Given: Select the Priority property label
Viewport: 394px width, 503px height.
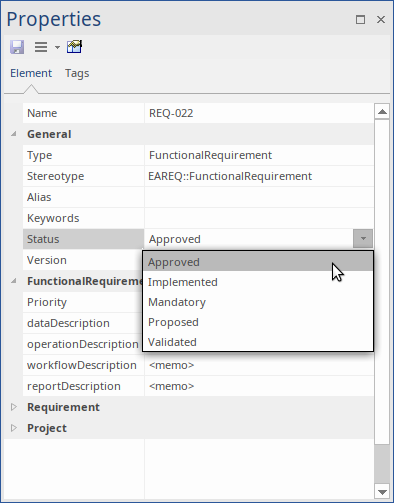Looking at the screenshot, I should (x=47, y=302).
